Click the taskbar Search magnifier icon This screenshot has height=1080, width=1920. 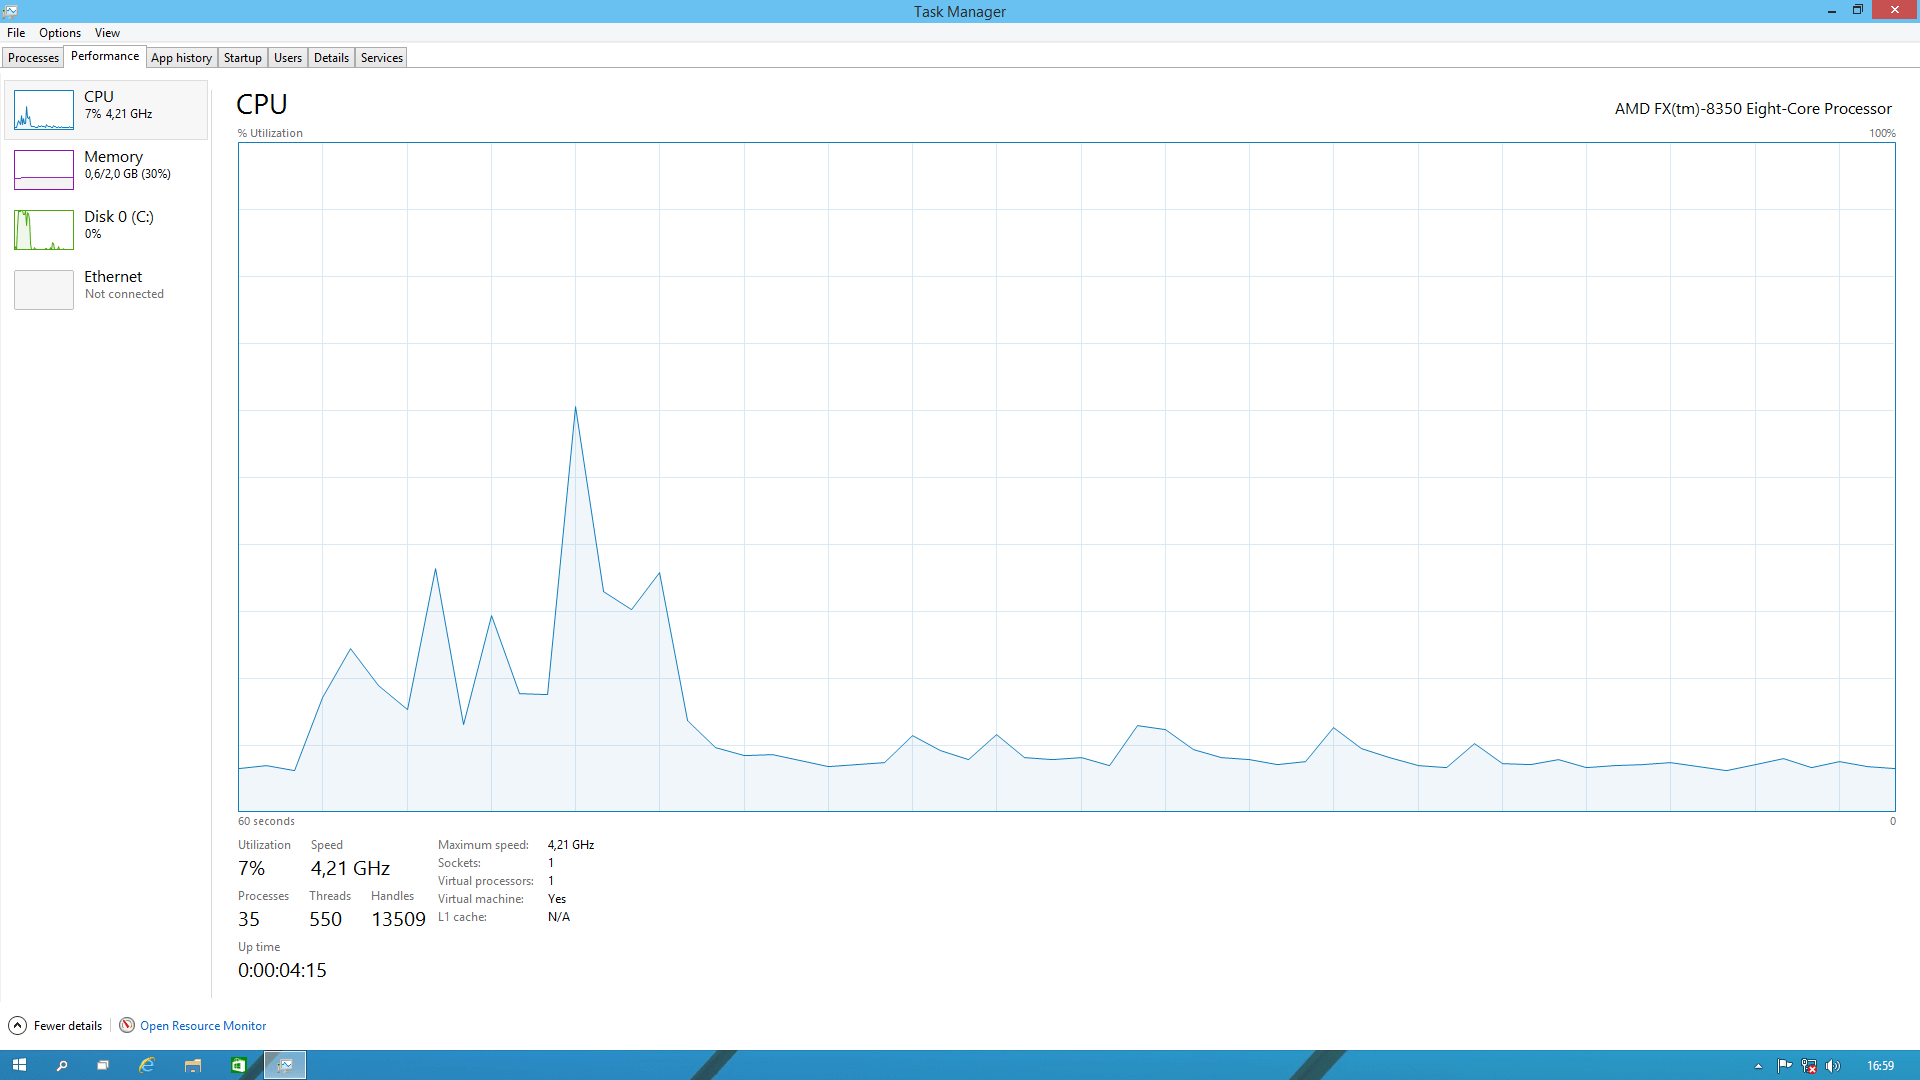[x=62, y=1066]
